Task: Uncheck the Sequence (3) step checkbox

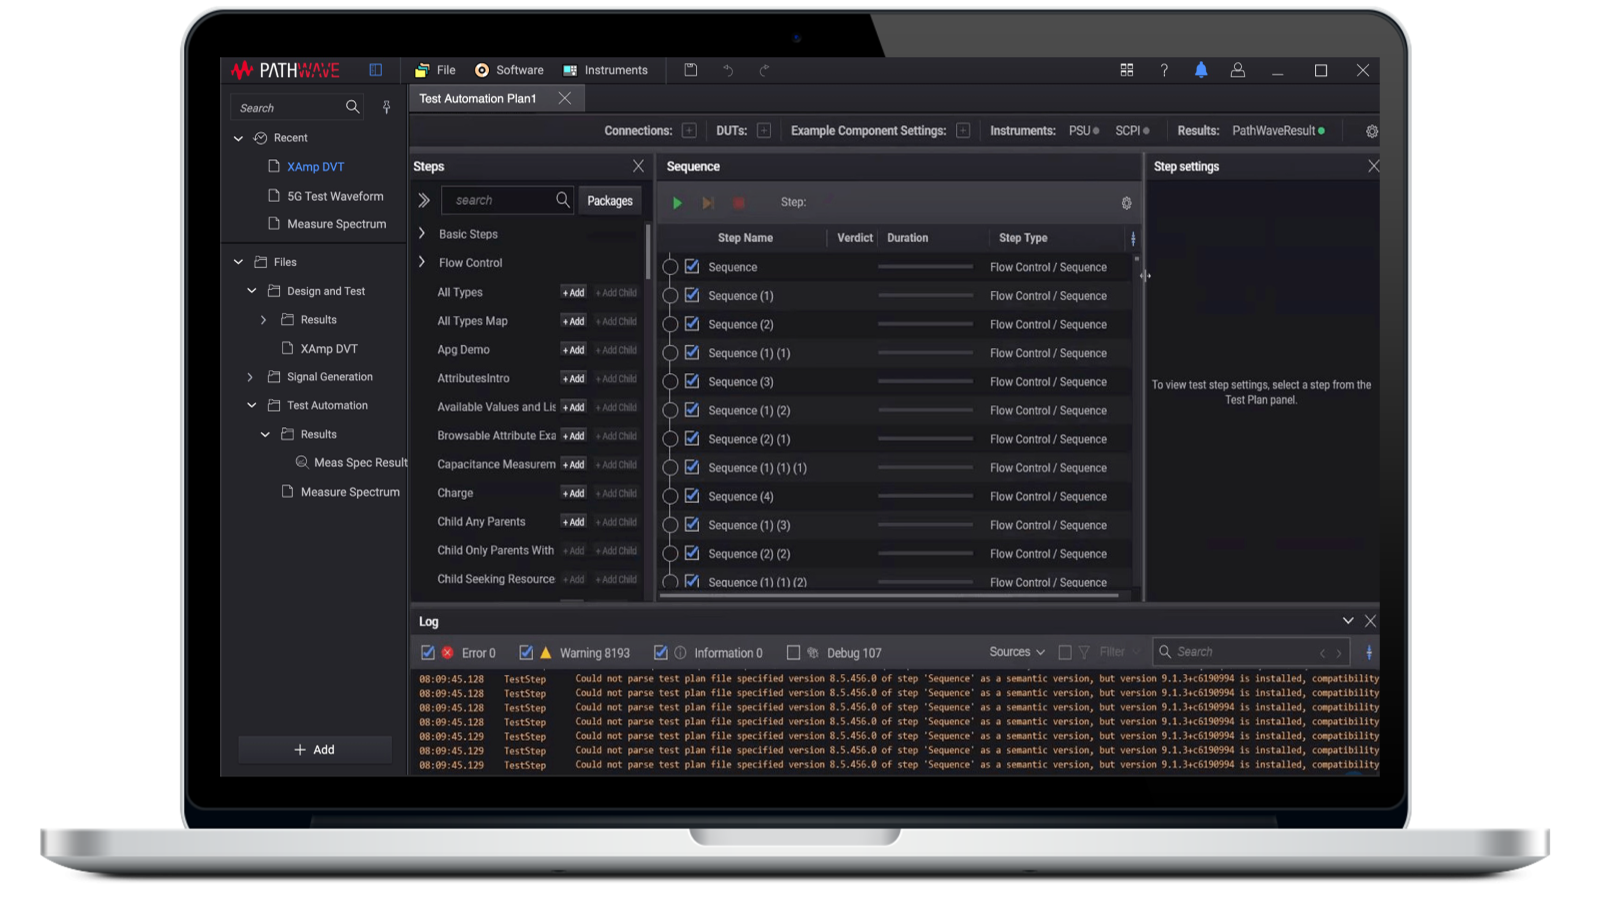Action: click(691, 381)
